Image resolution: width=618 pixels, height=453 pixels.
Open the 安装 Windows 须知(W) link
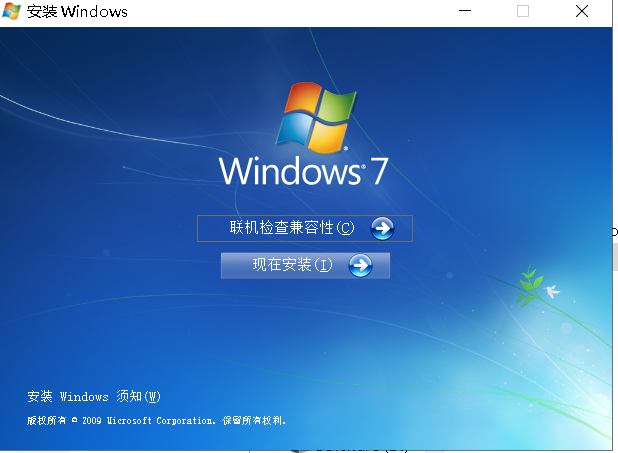[94, 396]
